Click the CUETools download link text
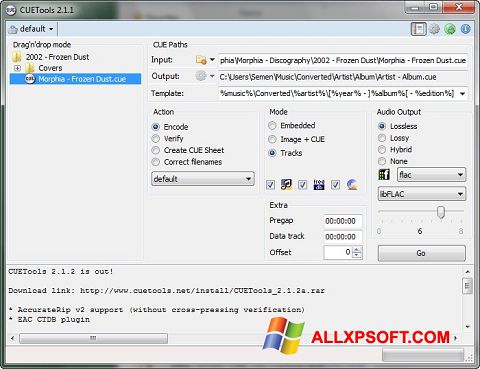The height and width of the screenshot is (369, 480). coord(202,291)
